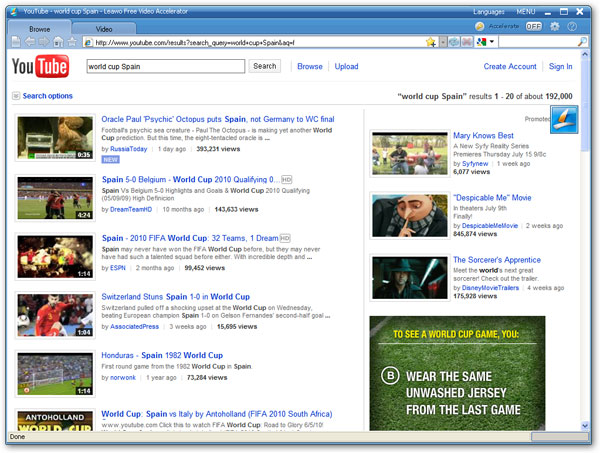This screenshot has height=453, width=600.
Task: Click the Home icon in the browser toolbar
Action: click(x=57, y=42)
